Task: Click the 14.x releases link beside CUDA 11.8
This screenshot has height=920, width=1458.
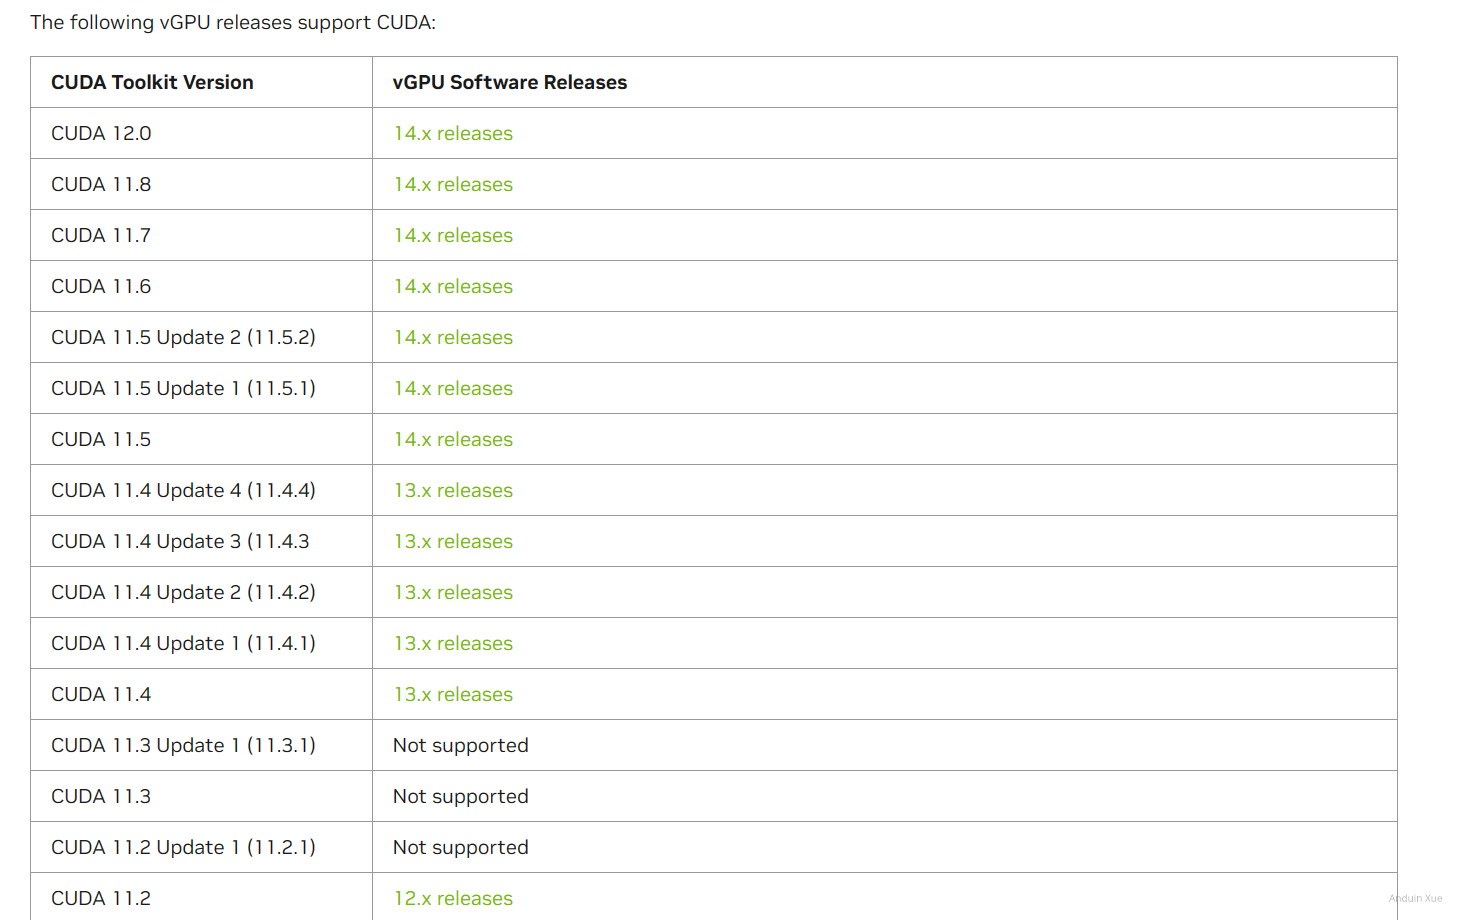Action: 452,185
